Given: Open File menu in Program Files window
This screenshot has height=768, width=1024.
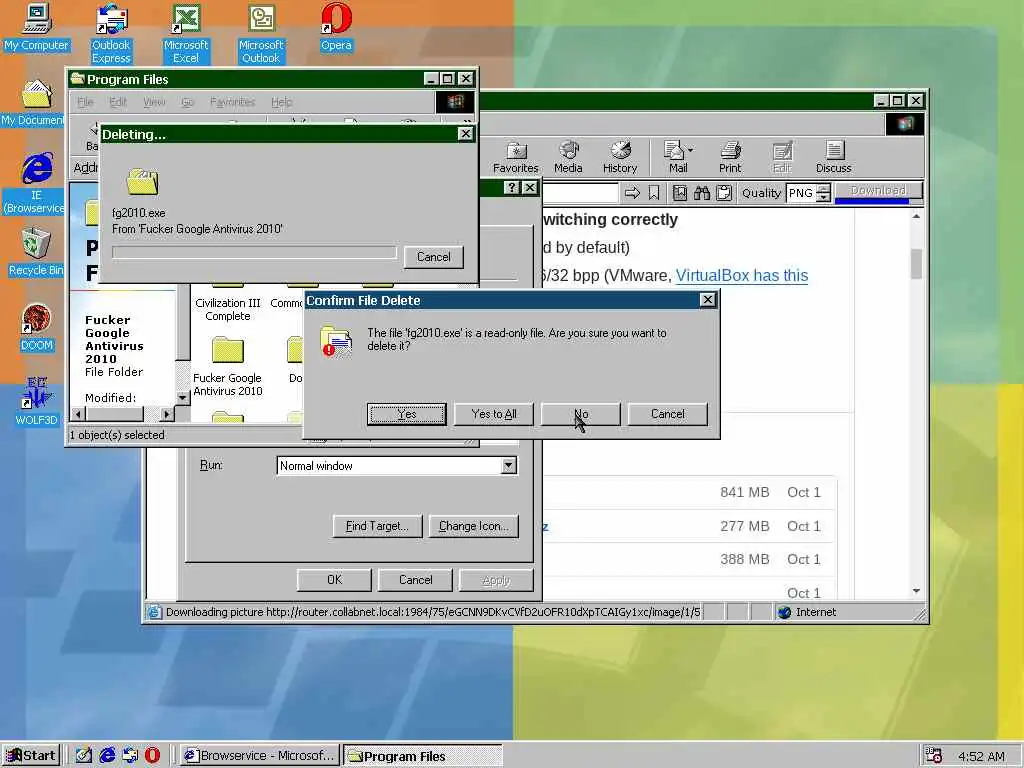Looking at the screenshot, I should click(x=86, y=102).
